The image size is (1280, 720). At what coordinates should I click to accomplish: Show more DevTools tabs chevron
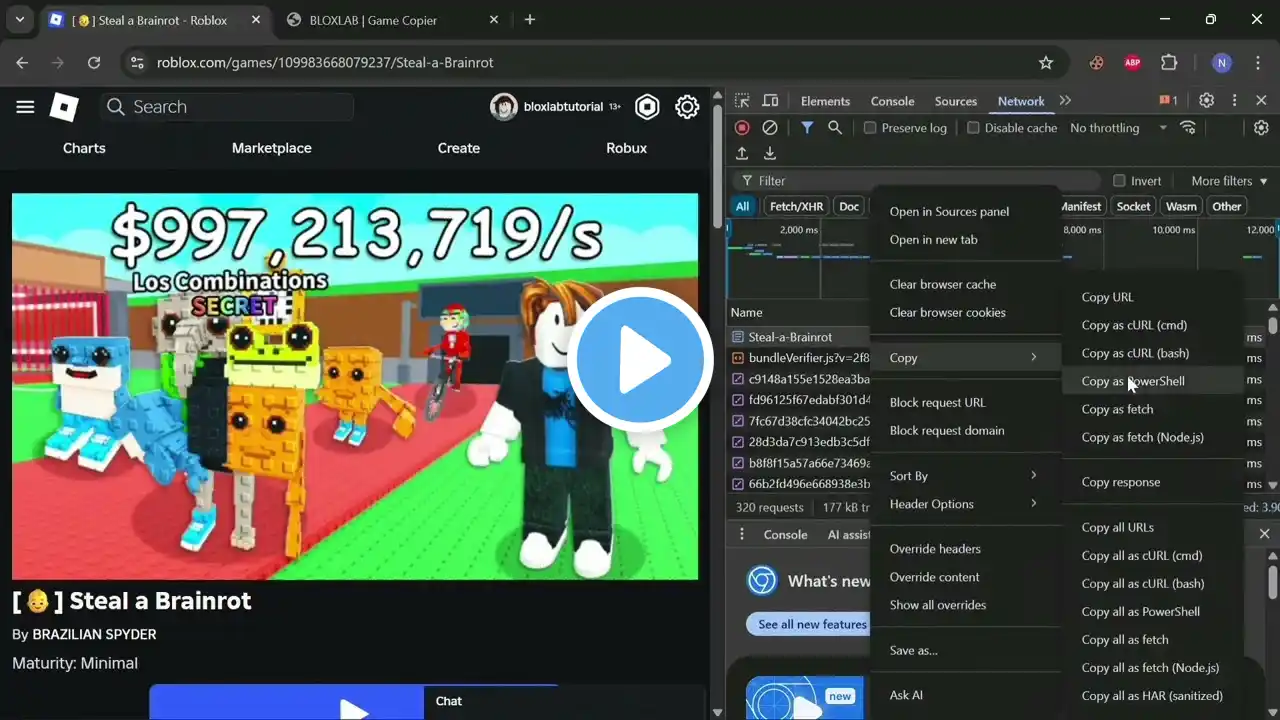[1065, 101]
